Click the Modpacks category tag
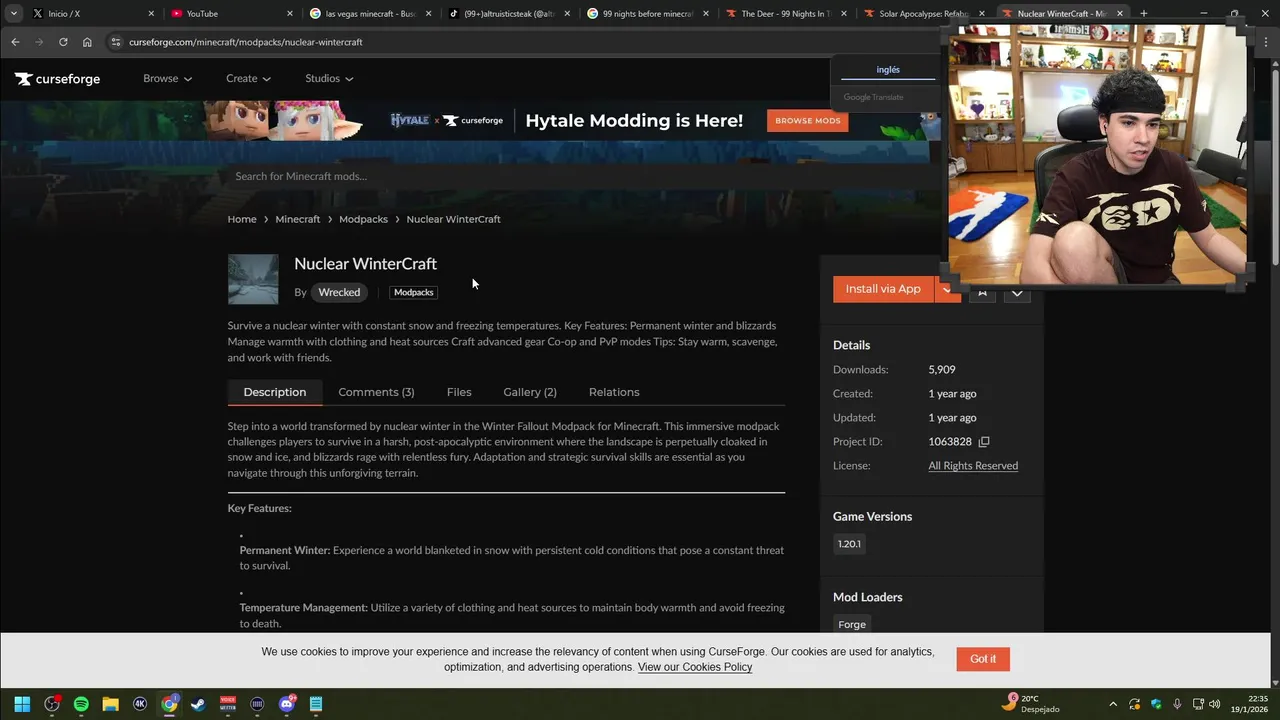This screenshot has width=1280, height=720. (414, 292)
